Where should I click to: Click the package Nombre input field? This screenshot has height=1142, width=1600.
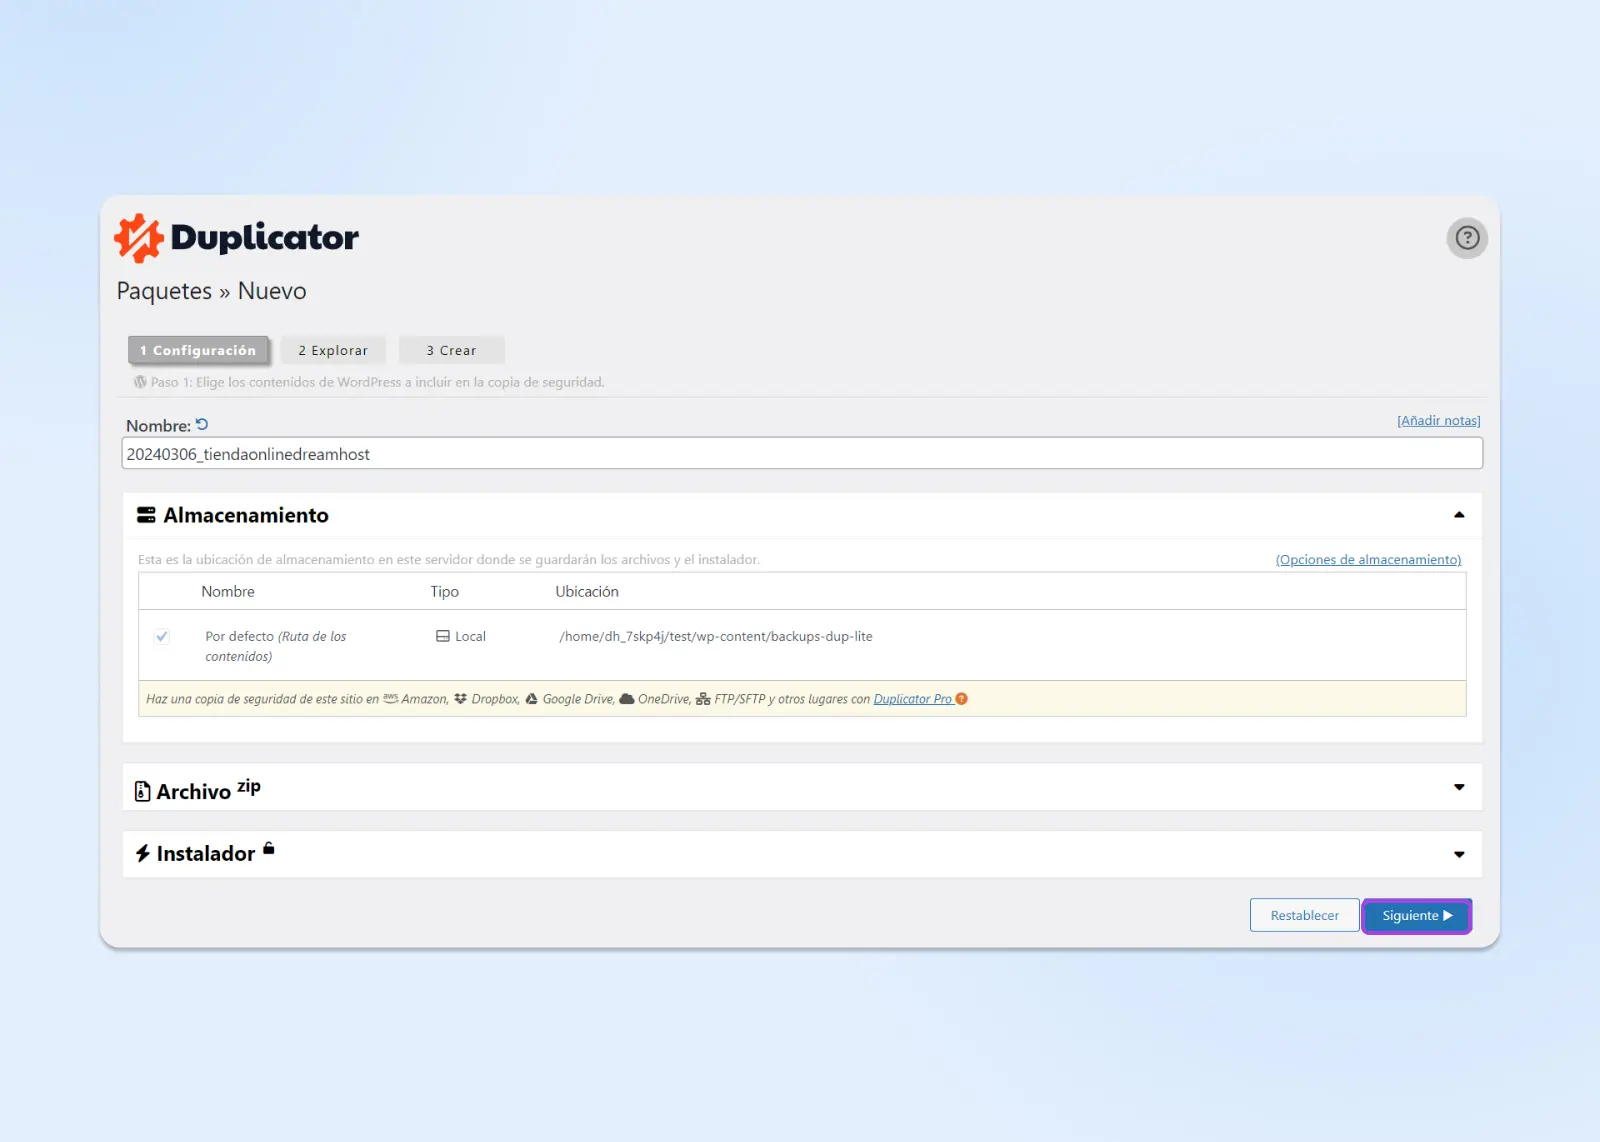coord(801,454)
